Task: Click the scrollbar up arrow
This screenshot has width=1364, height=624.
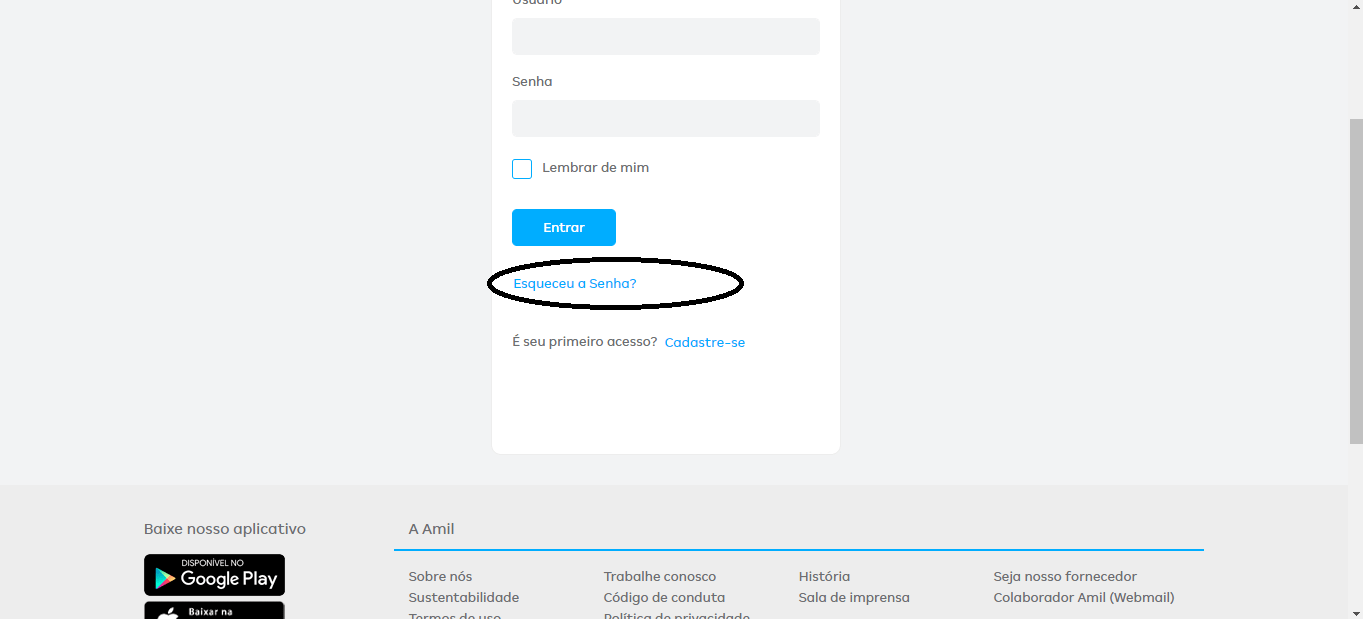Action: (1355, 6)
